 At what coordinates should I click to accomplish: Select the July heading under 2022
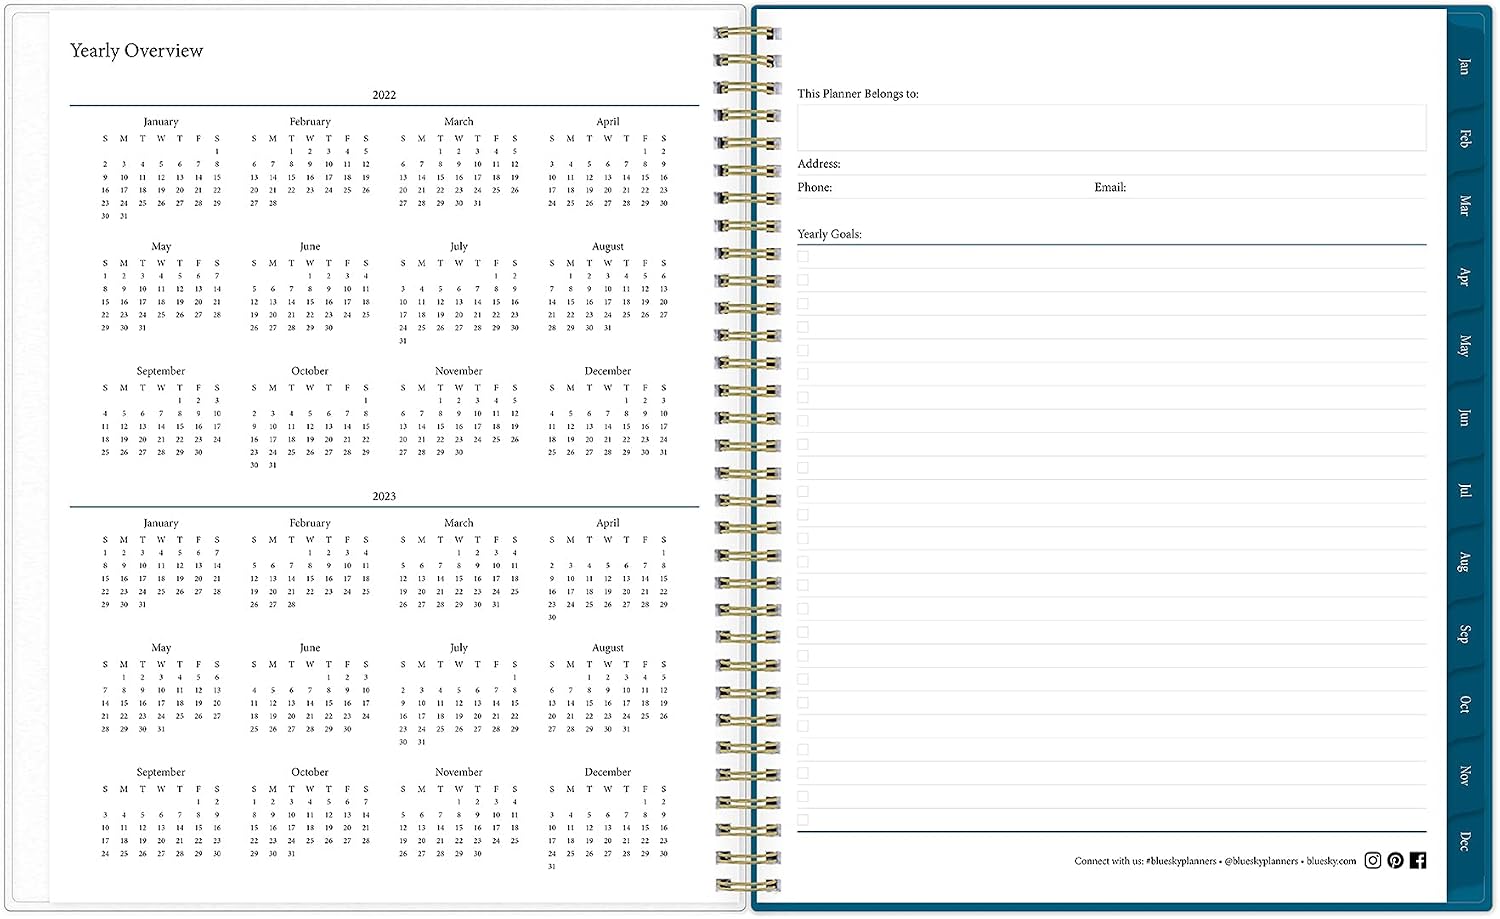[x=459, y=246]
